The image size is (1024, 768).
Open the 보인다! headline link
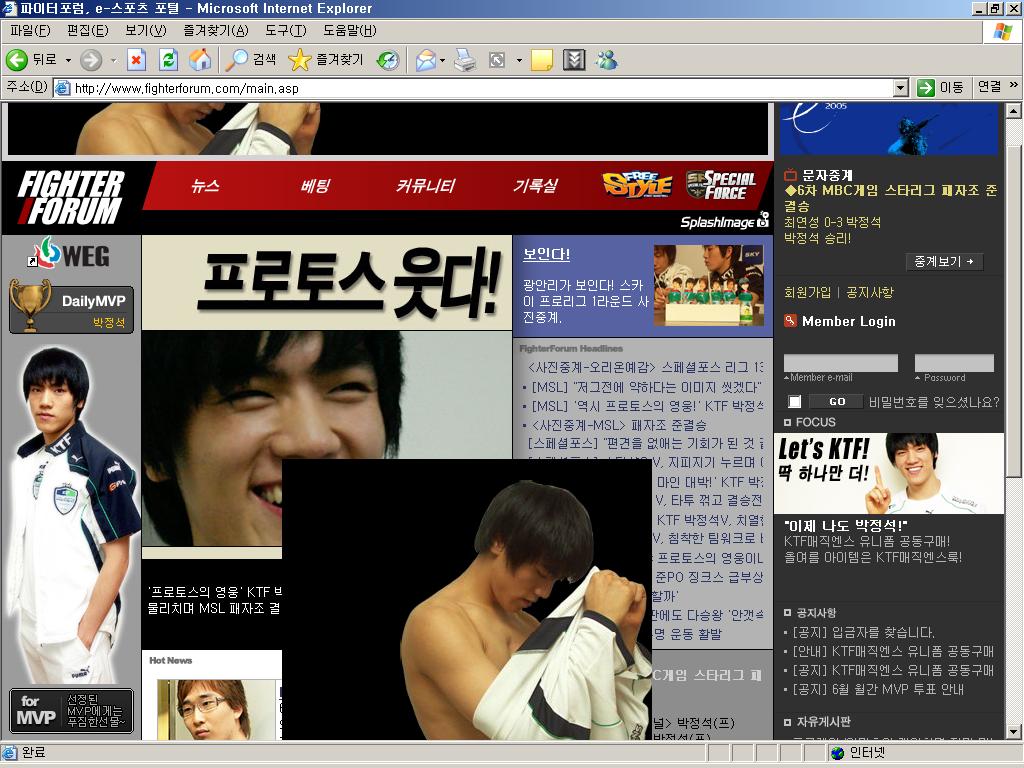pyautogui.click(x=546, y=255)
